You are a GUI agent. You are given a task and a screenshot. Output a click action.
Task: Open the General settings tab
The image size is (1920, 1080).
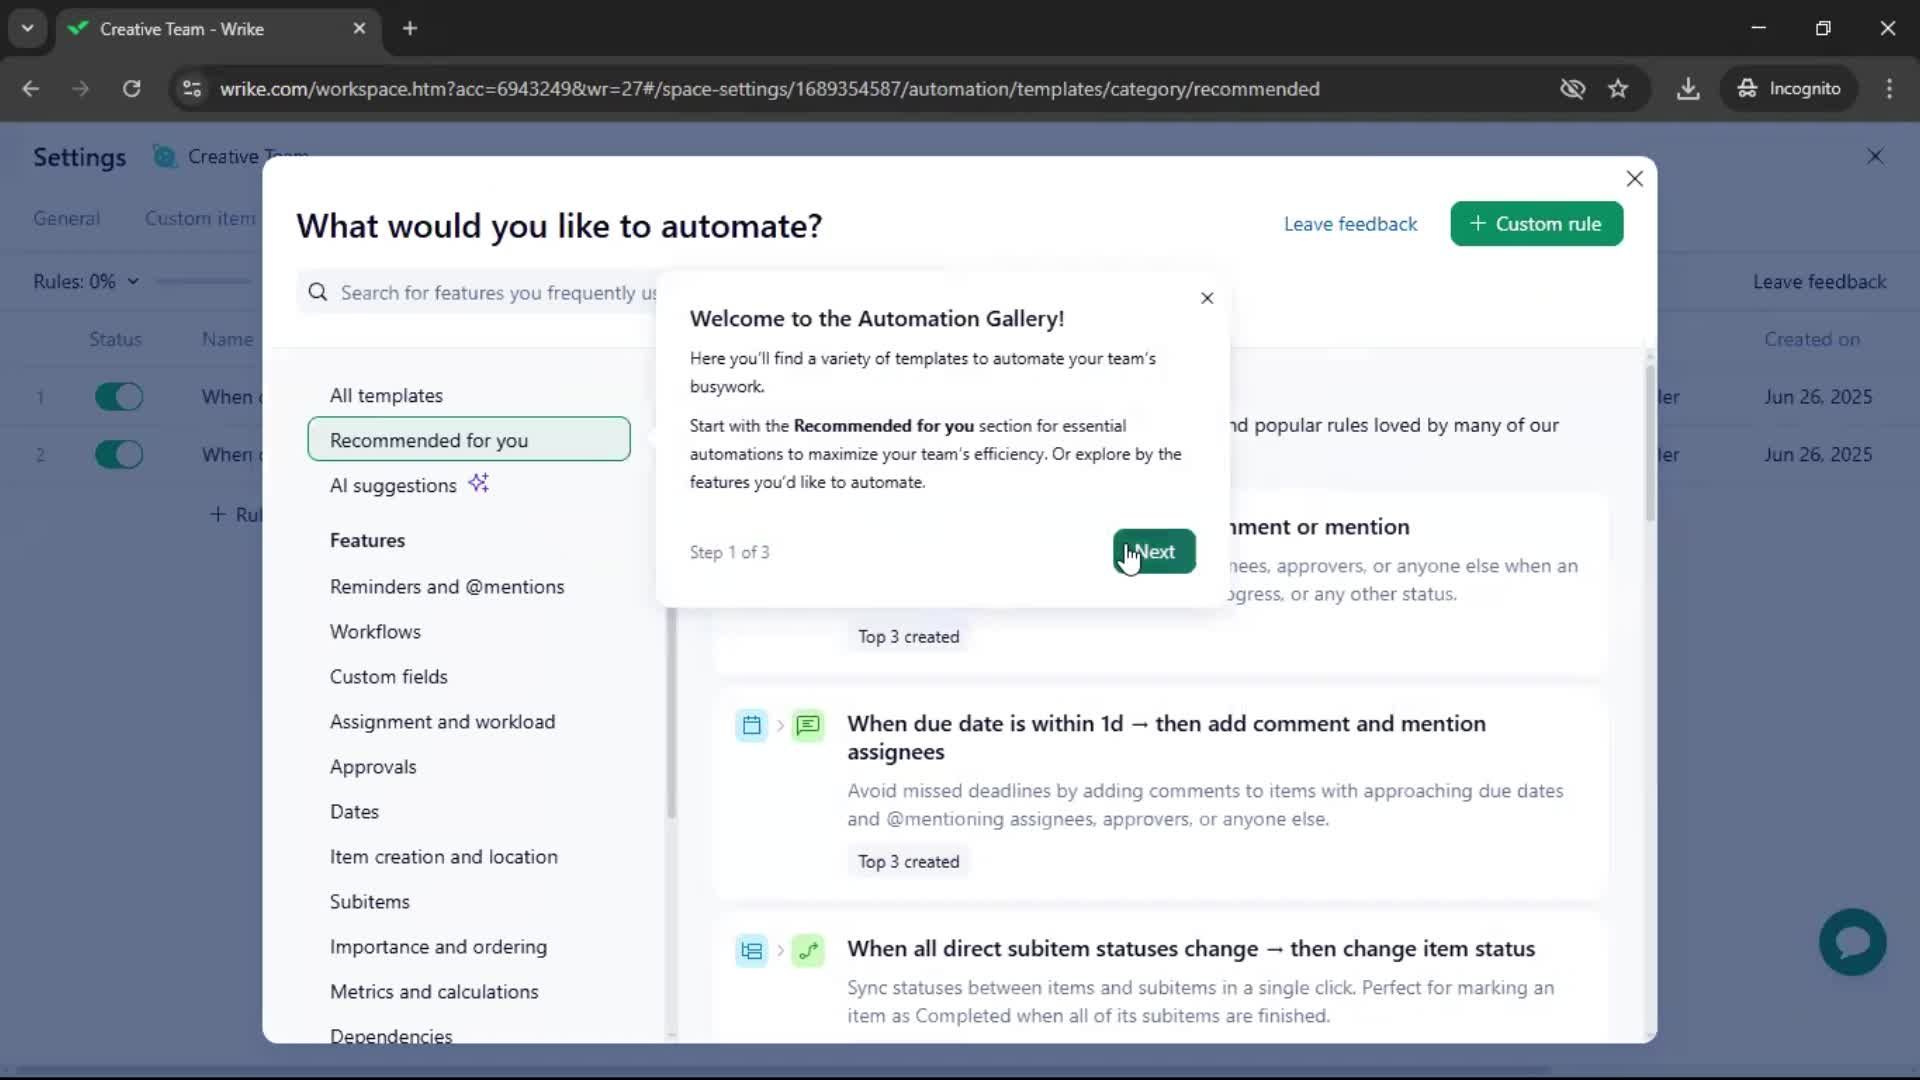[x=66, y=218]
